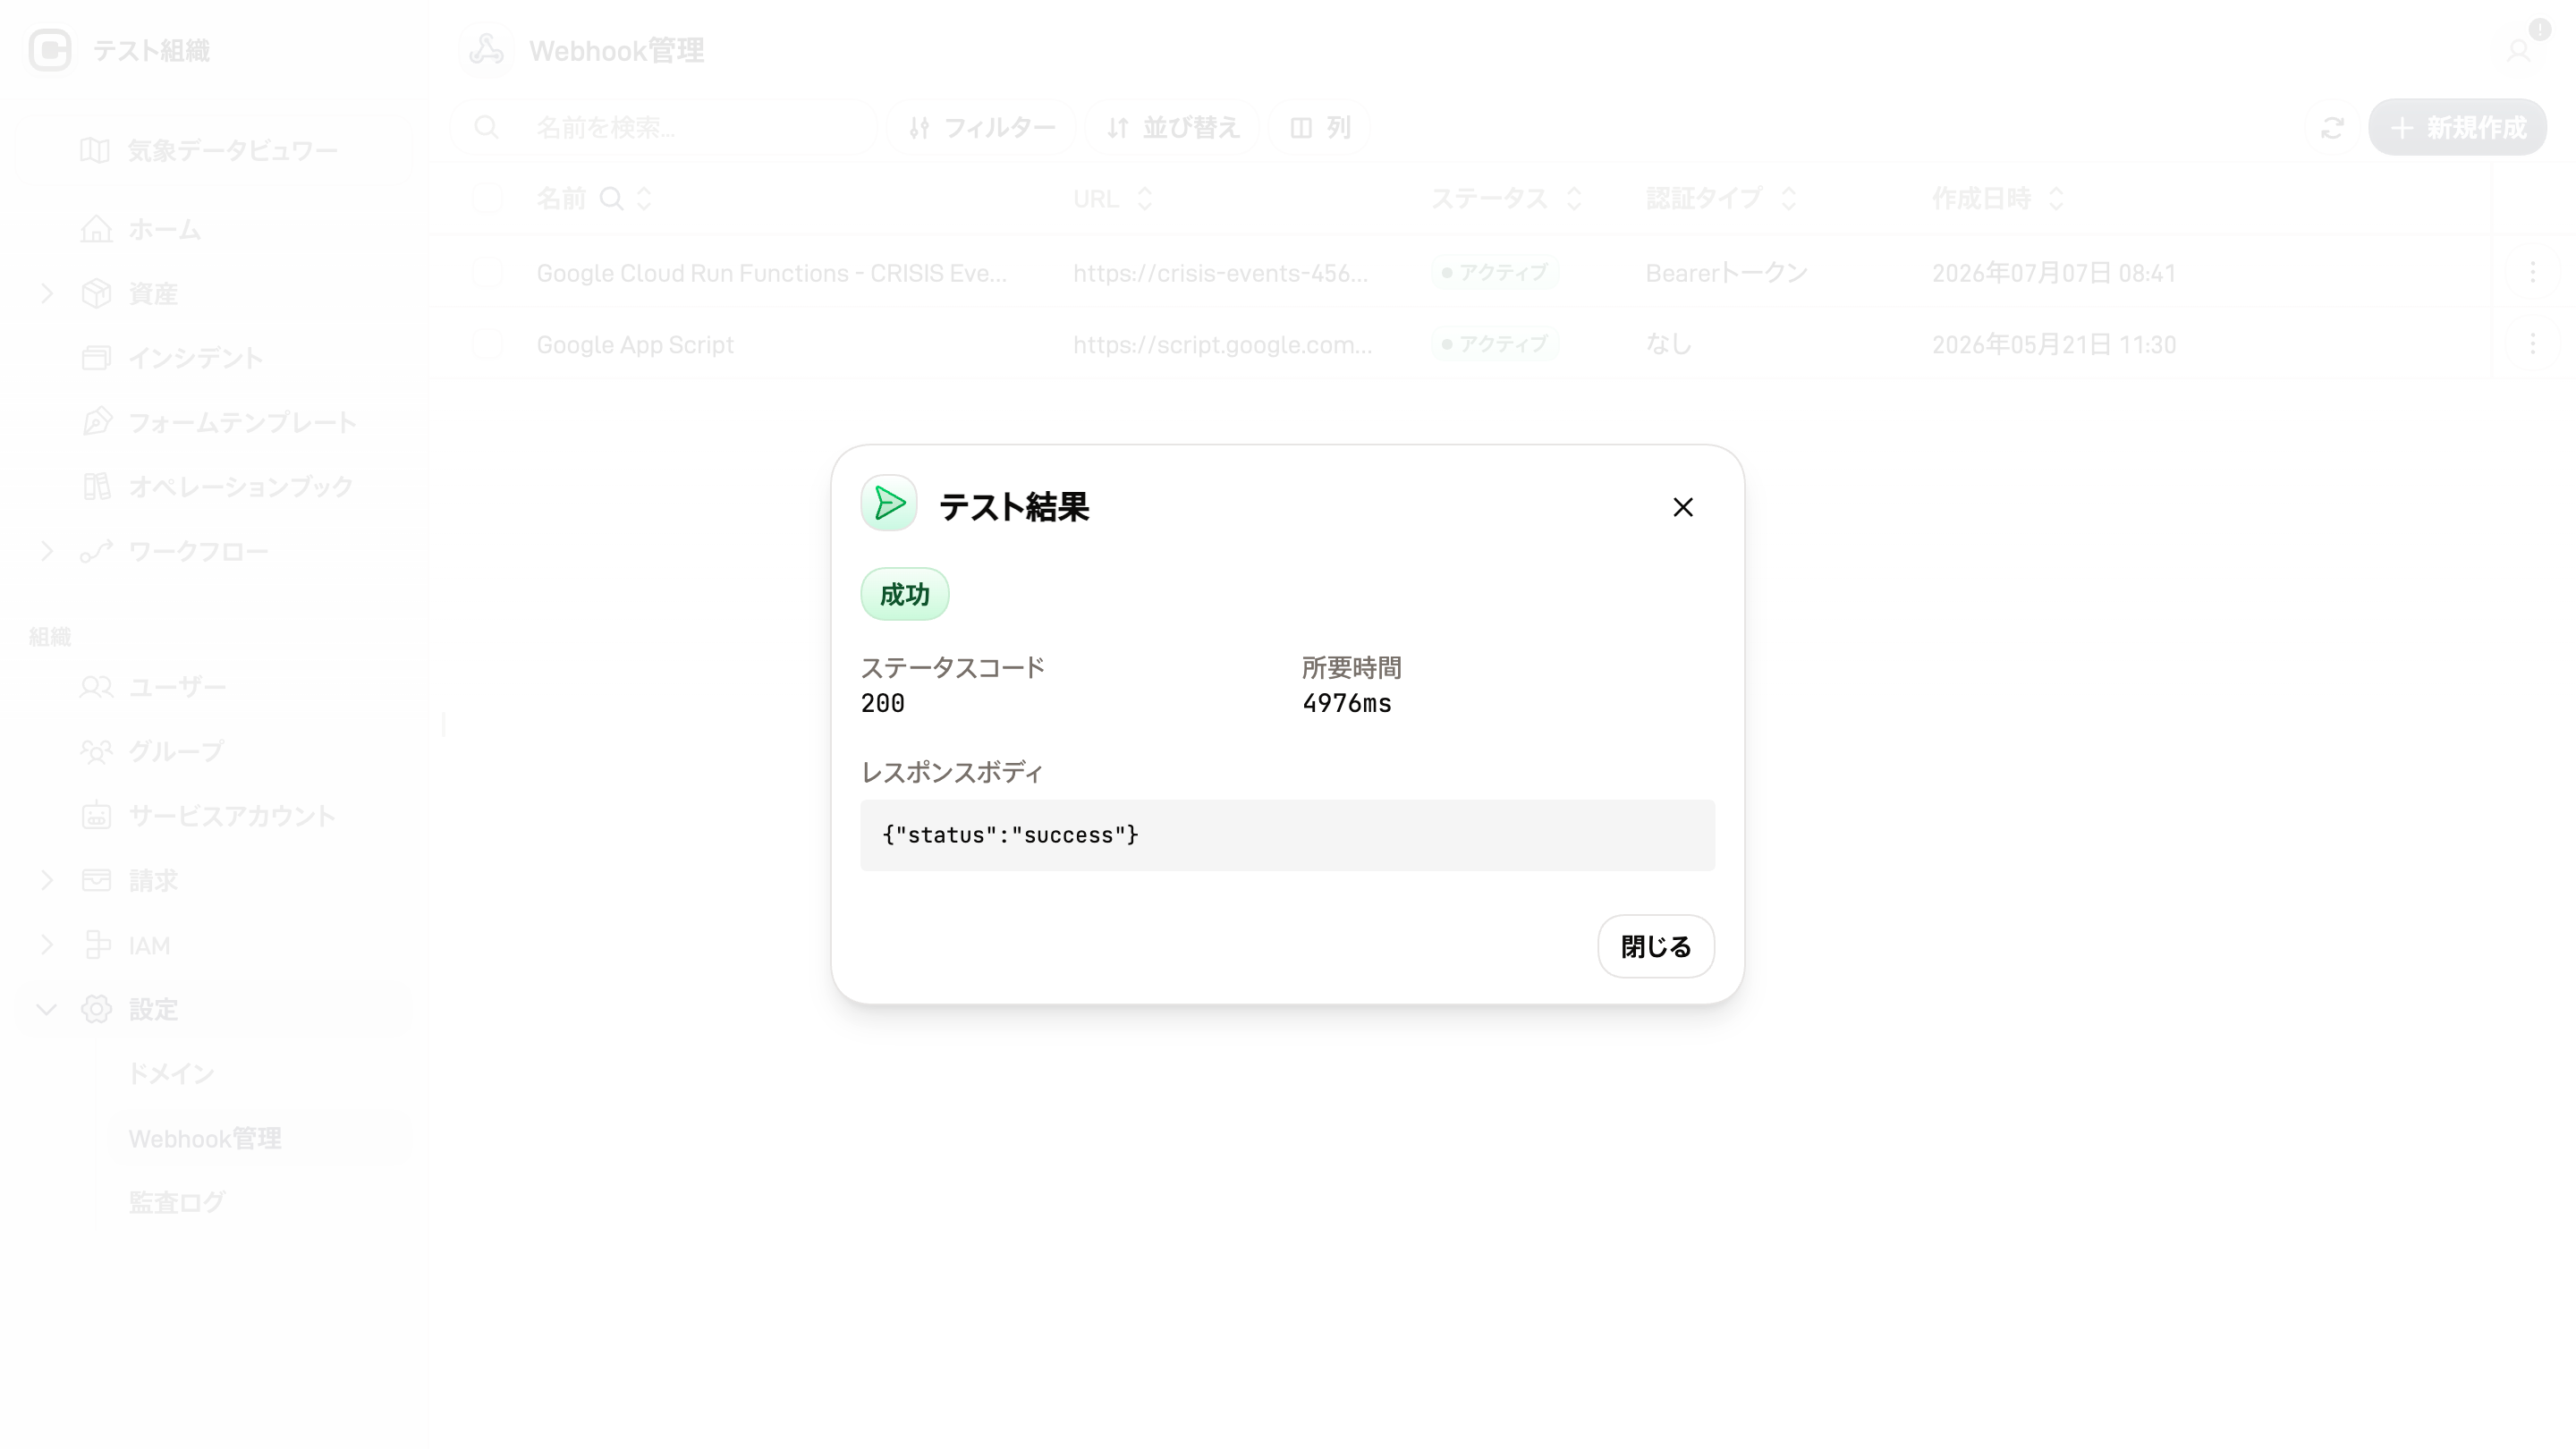Sort by the ステータス column
The height and width of the screenshot is (1449, 2576).
(x=1574, y=199)
